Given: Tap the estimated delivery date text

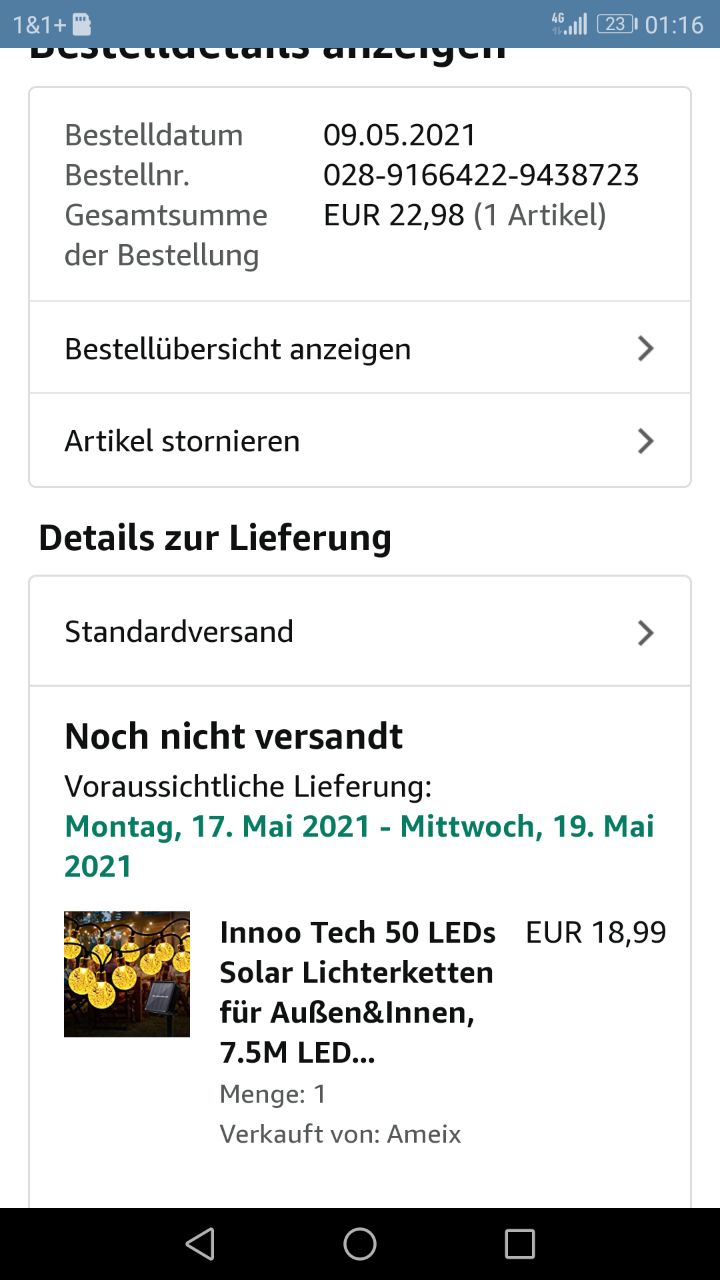Looking at the screenshot, I should [x=359, y=846].
